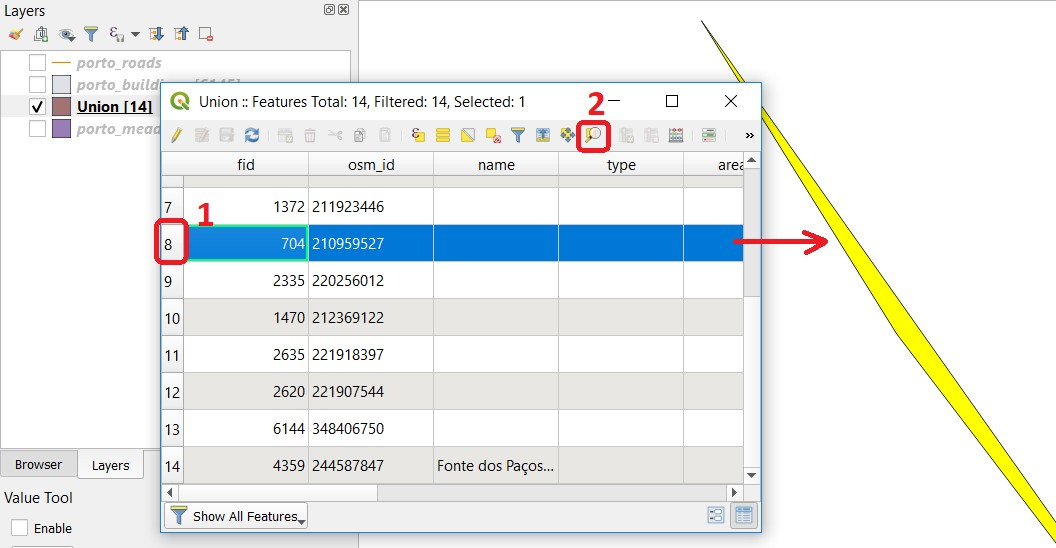This screenshot has width=1056, height=548.
Task: Click the Add group icon in Layers
Action: click(41, 34)
